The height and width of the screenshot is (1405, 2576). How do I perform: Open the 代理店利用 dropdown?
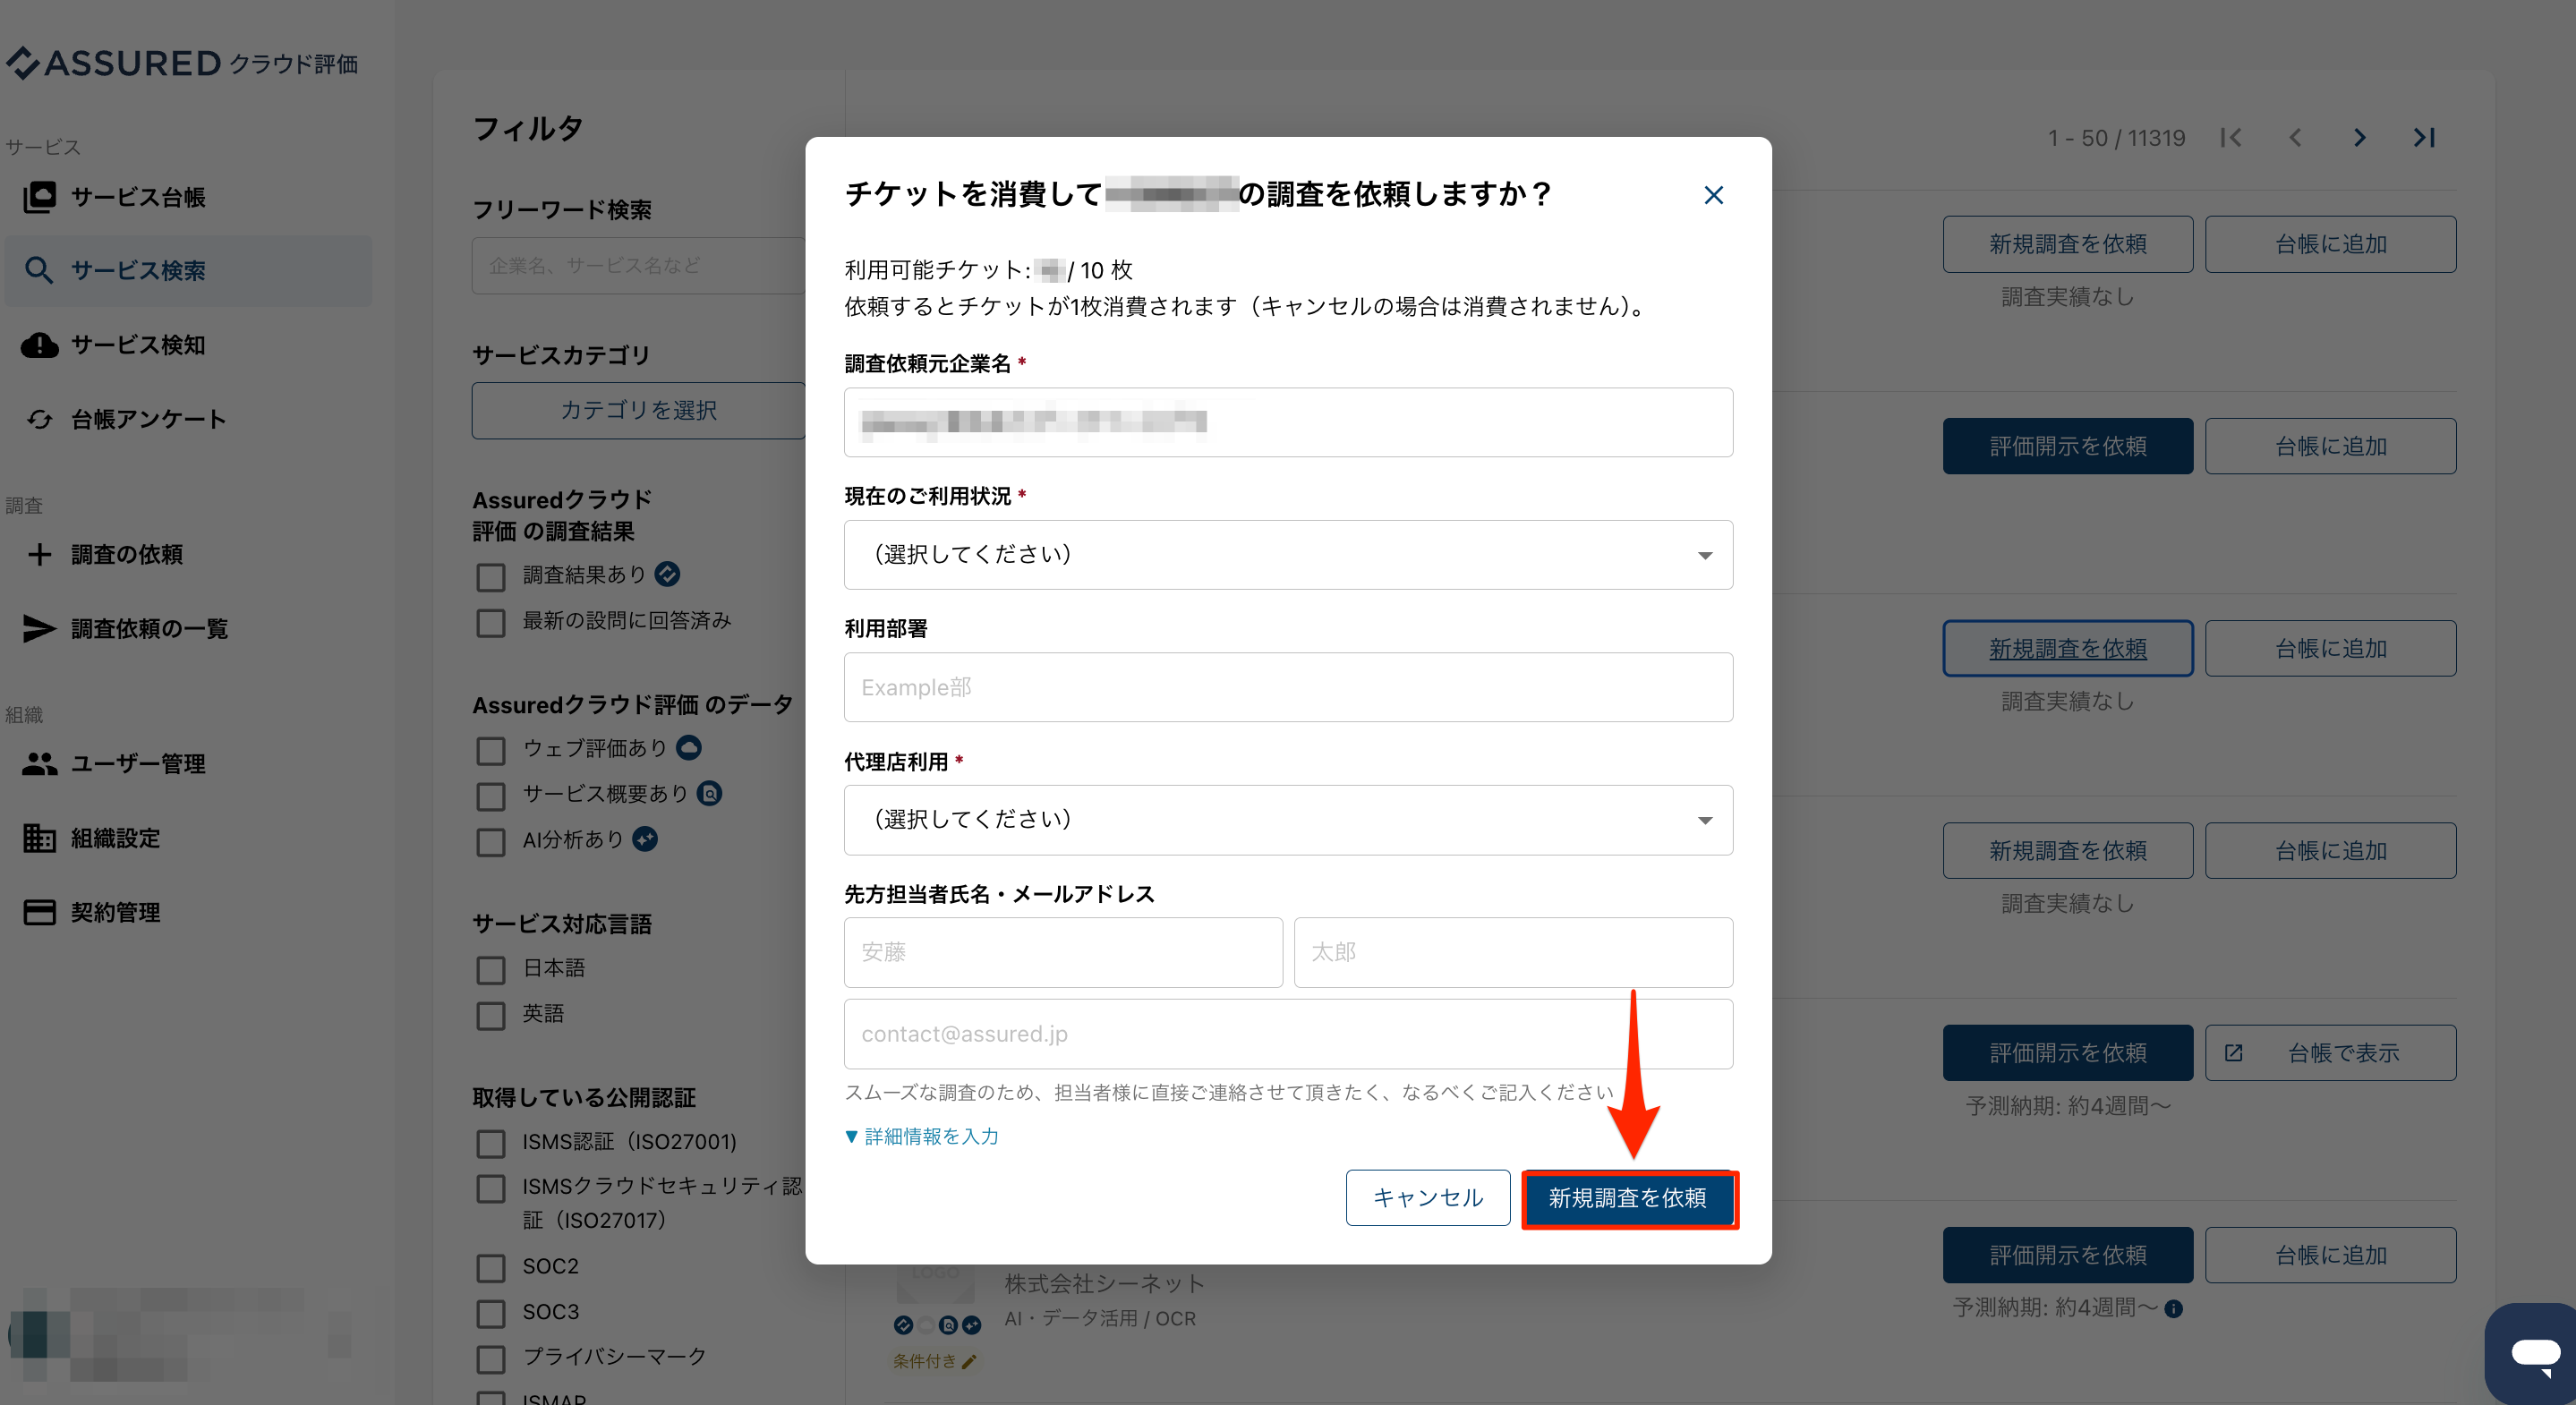[x=1288, y=820]
